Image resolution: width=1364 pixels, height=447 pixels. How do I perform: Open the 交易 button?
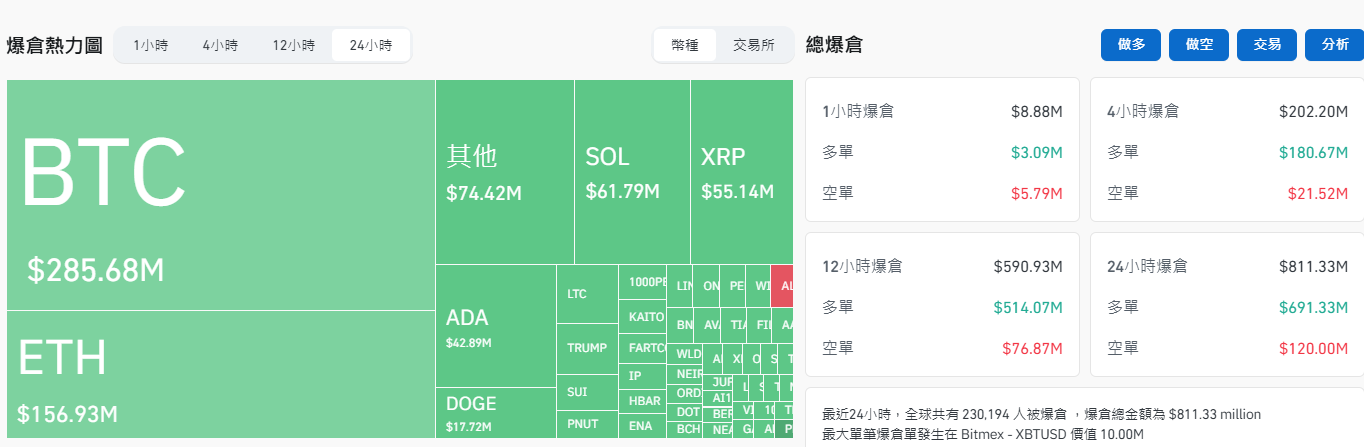tap(1267, 45)
